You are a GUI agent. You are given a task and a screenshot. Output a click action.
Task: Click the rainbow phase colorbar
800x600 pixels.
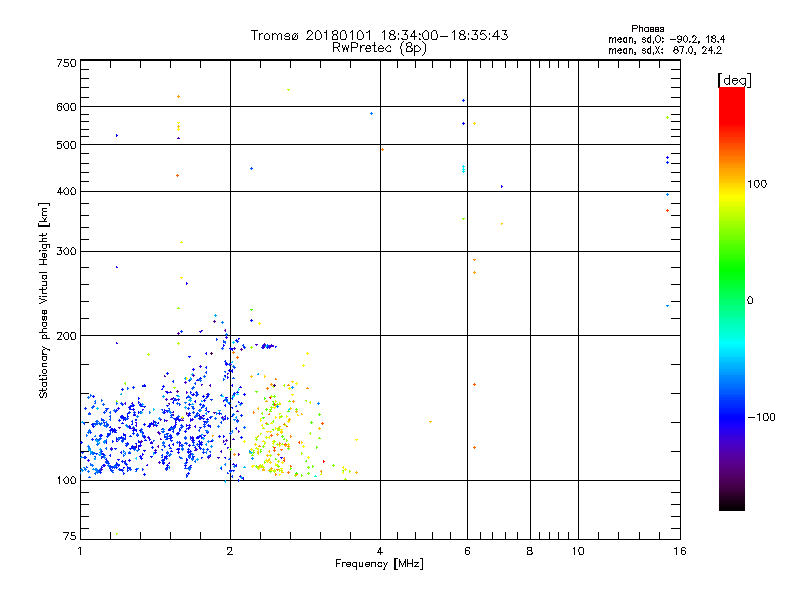(732, 299)
